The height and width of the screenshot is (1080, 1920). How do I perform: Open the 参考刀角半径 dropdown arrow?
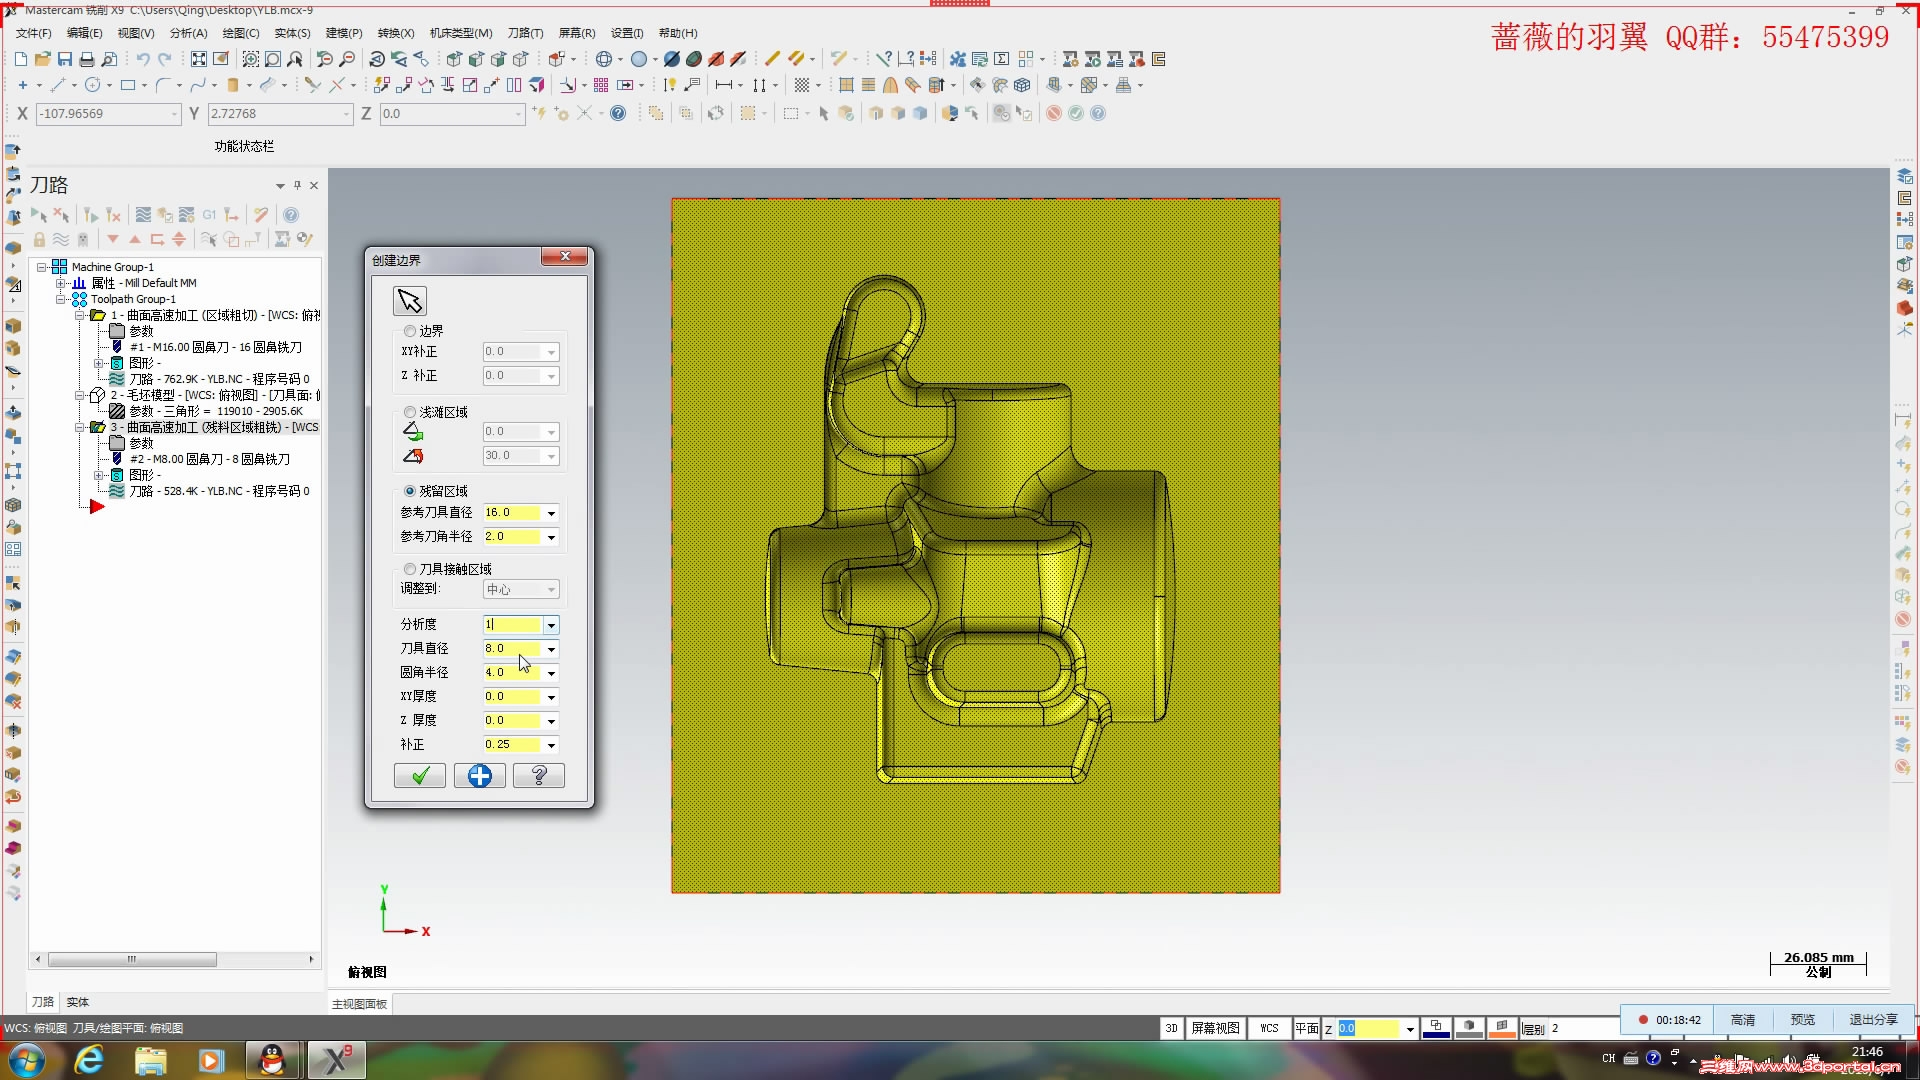tap(551, 537)
